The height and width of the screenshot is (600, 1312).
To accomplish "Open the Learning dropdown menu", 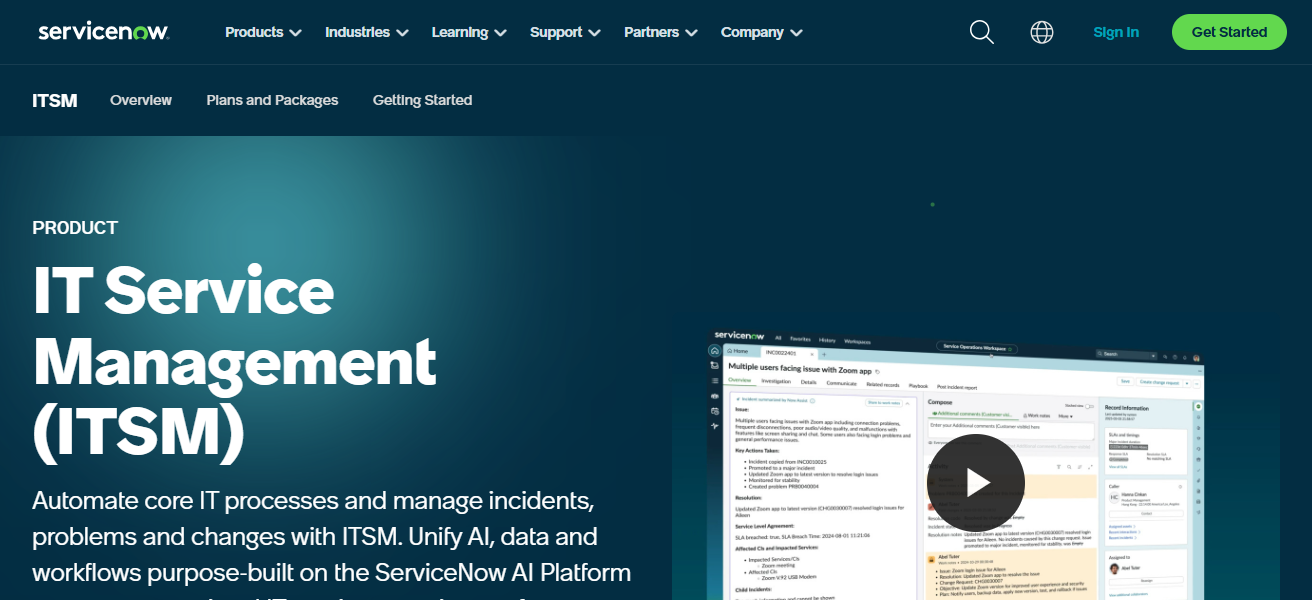I will point(469,32).
